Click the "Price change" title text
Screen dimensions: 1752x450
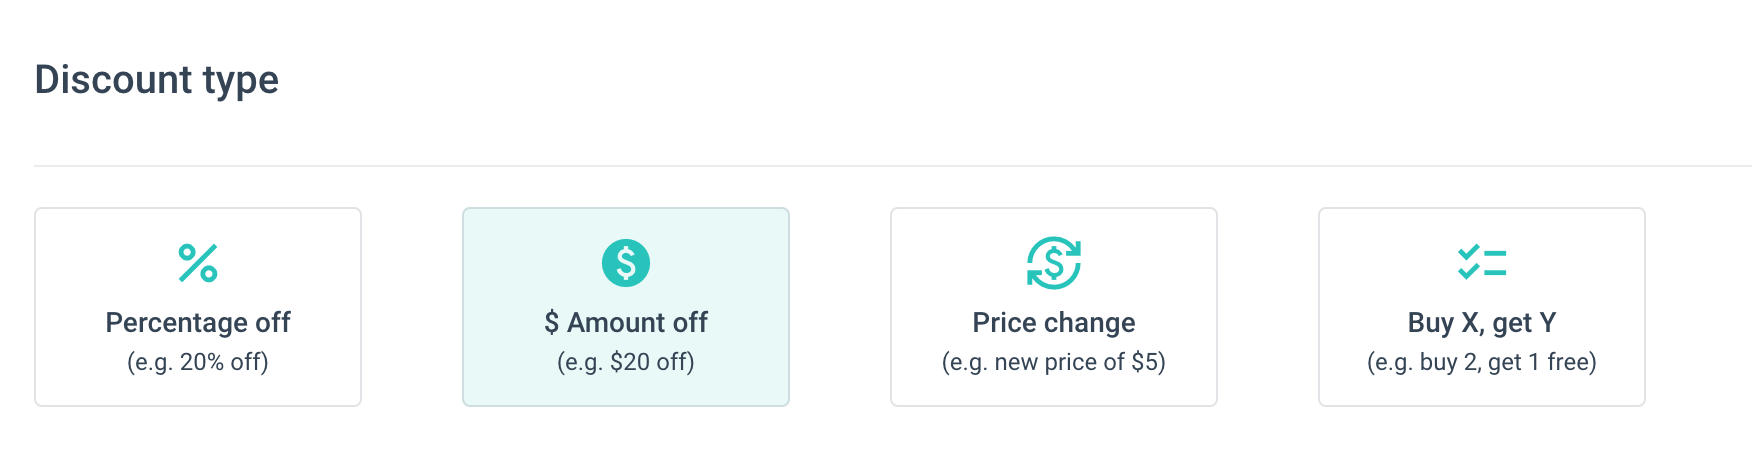pyautogui.click(x=1054, y=323)
